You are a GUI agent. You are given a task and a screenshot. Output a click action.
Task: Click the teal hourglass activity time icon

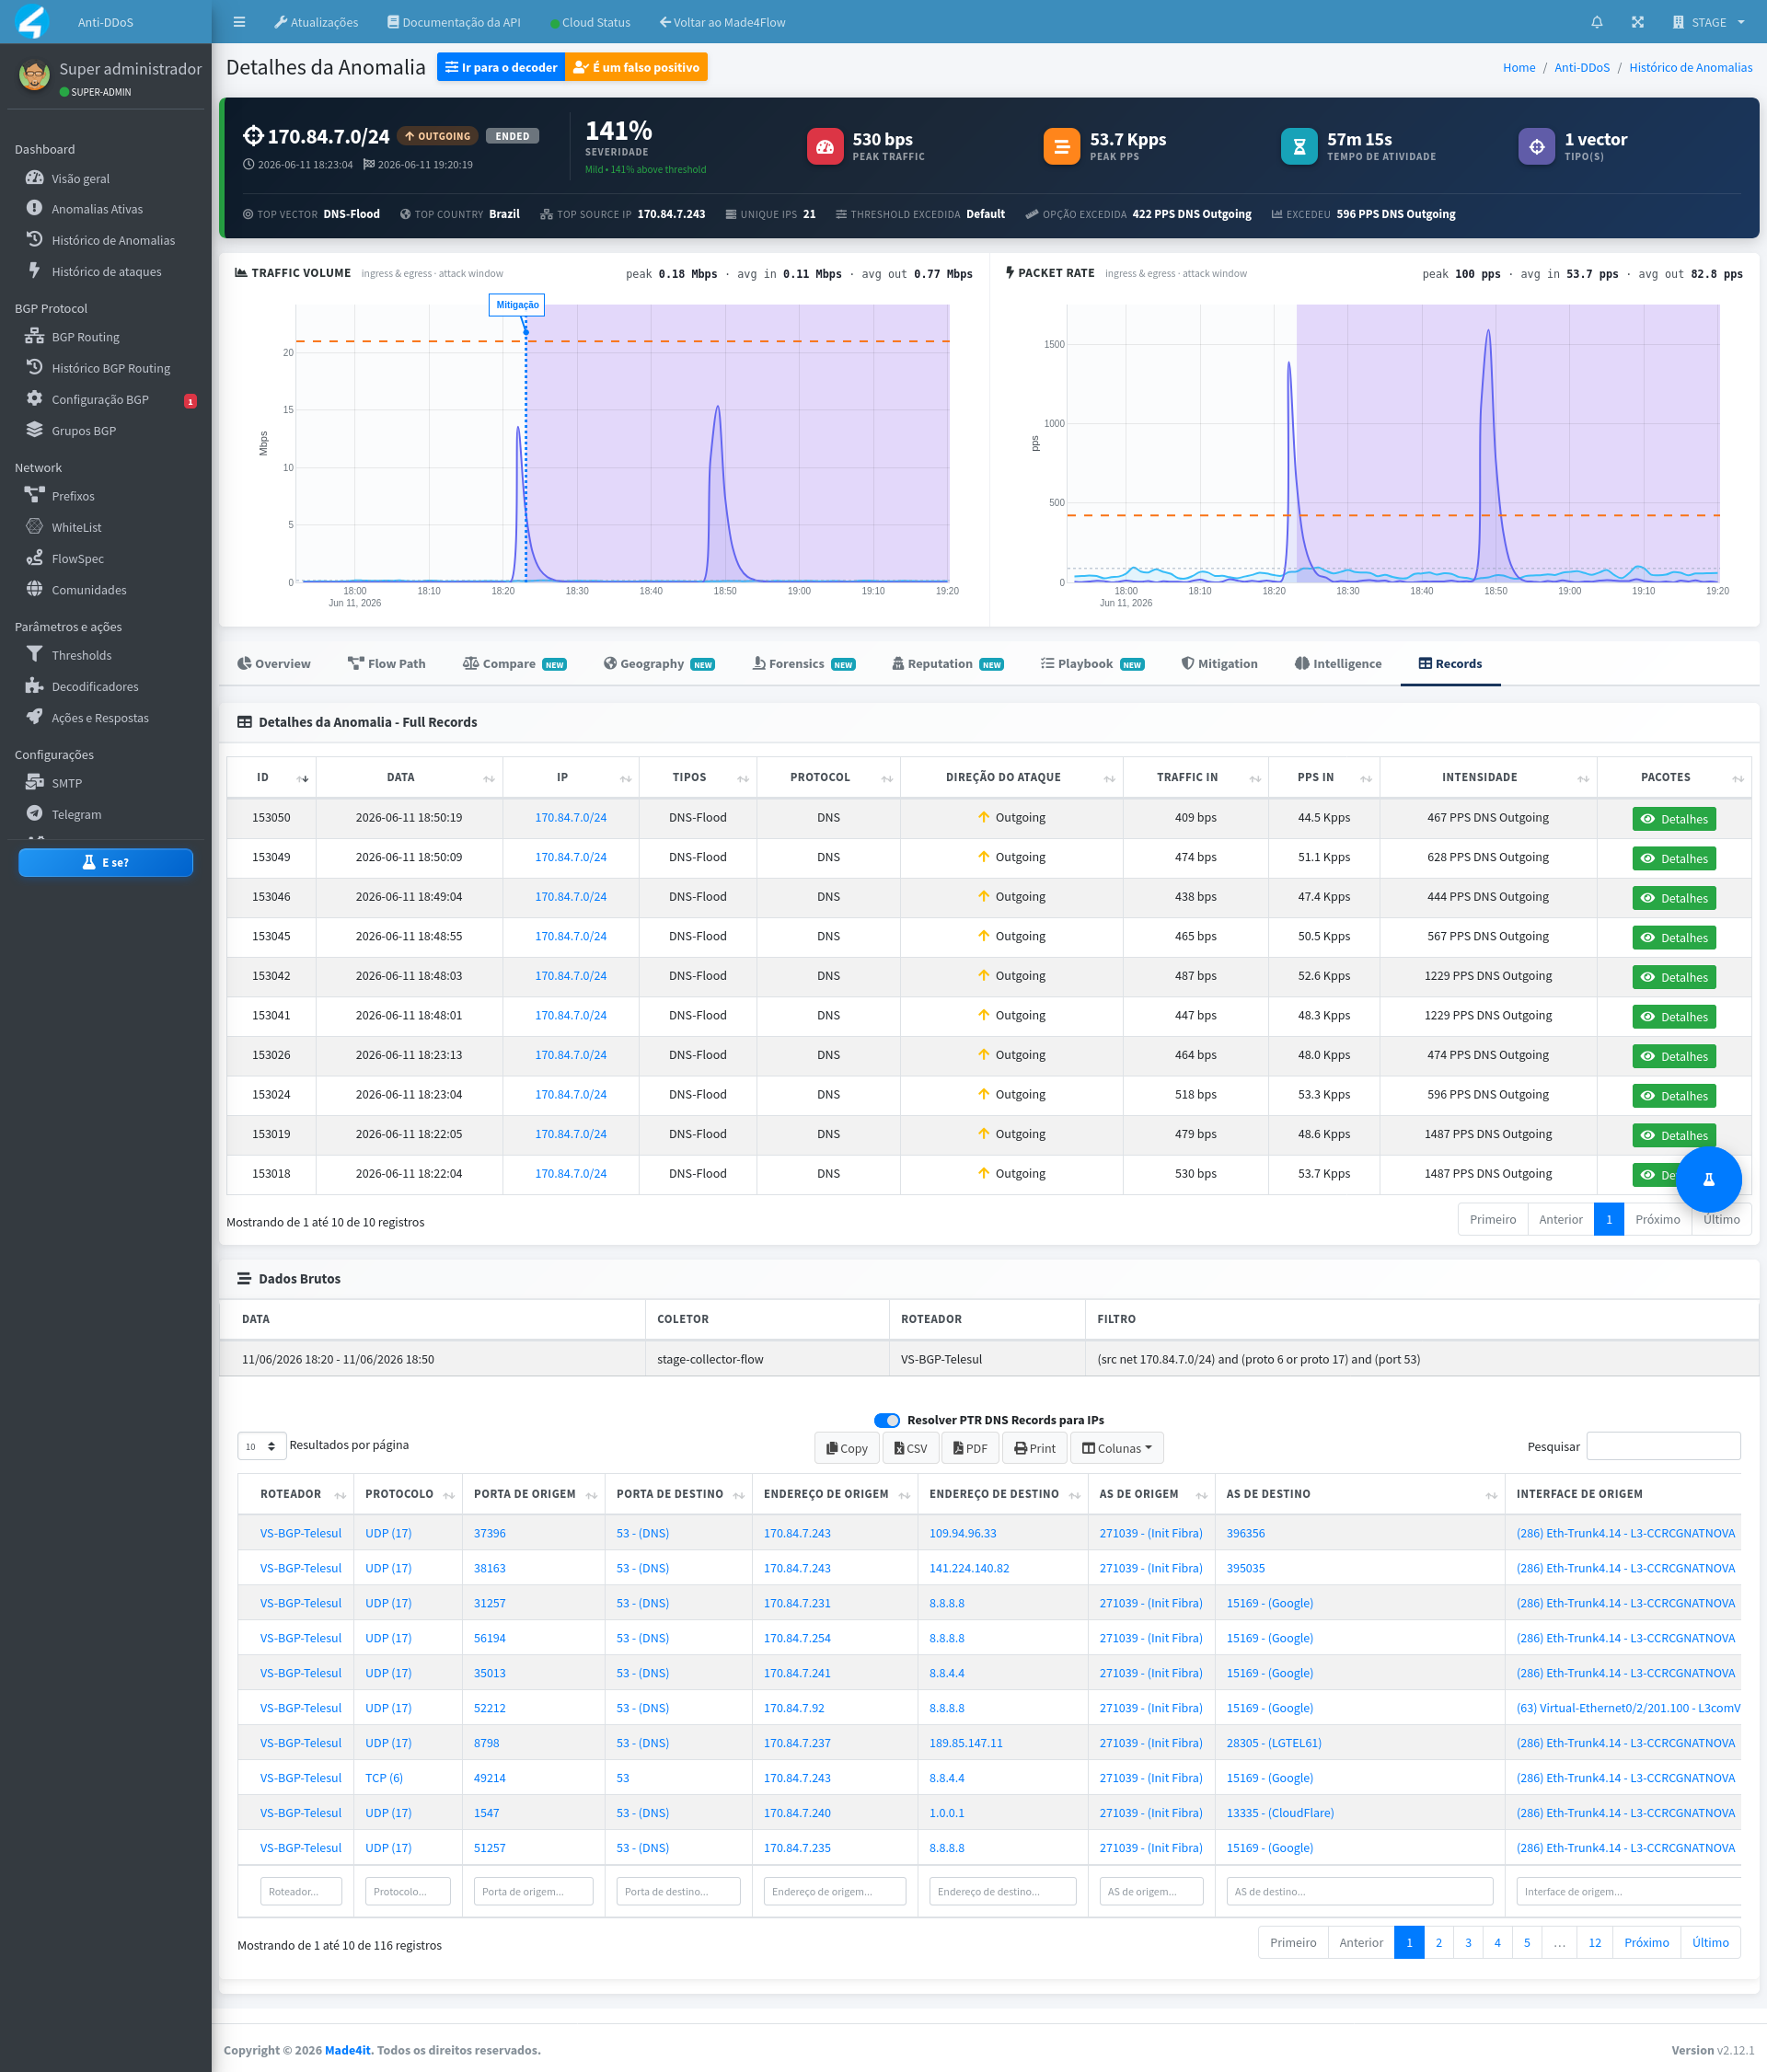(1299, 146)
